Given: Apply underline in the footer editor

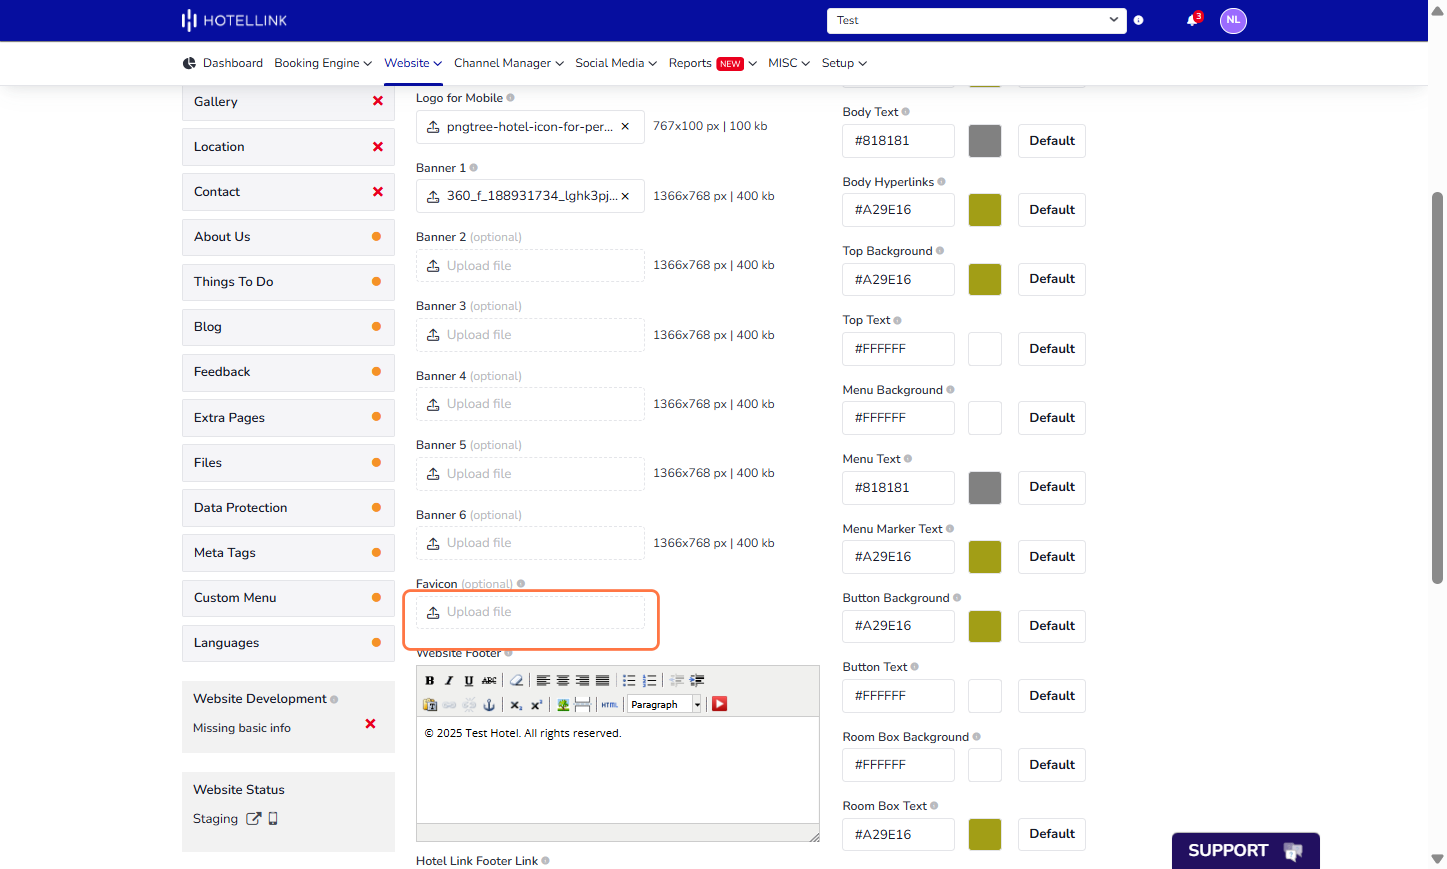Looking at the screenshot, I should pyautogui.click(x=469, y=680).
